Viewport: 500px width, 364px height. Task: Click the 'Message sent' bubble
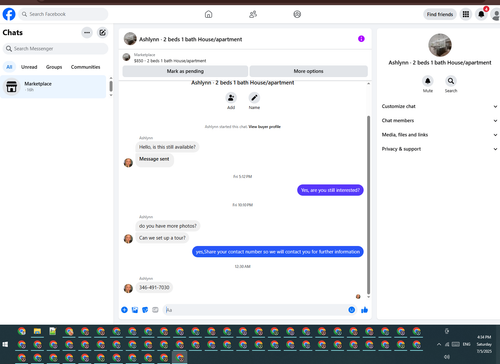tap(154, 159)
